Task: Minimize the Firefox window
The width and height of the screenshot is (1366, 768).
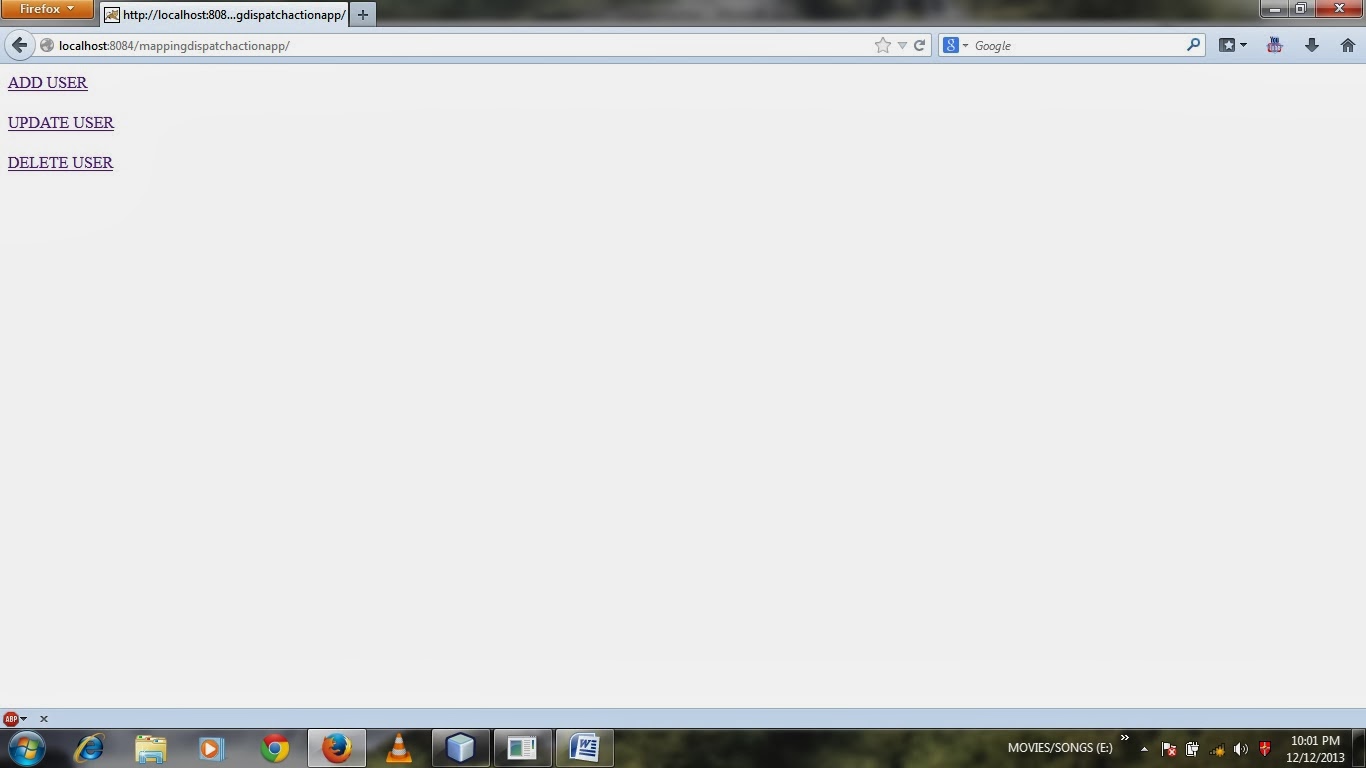Action: tap(1274, 9)
